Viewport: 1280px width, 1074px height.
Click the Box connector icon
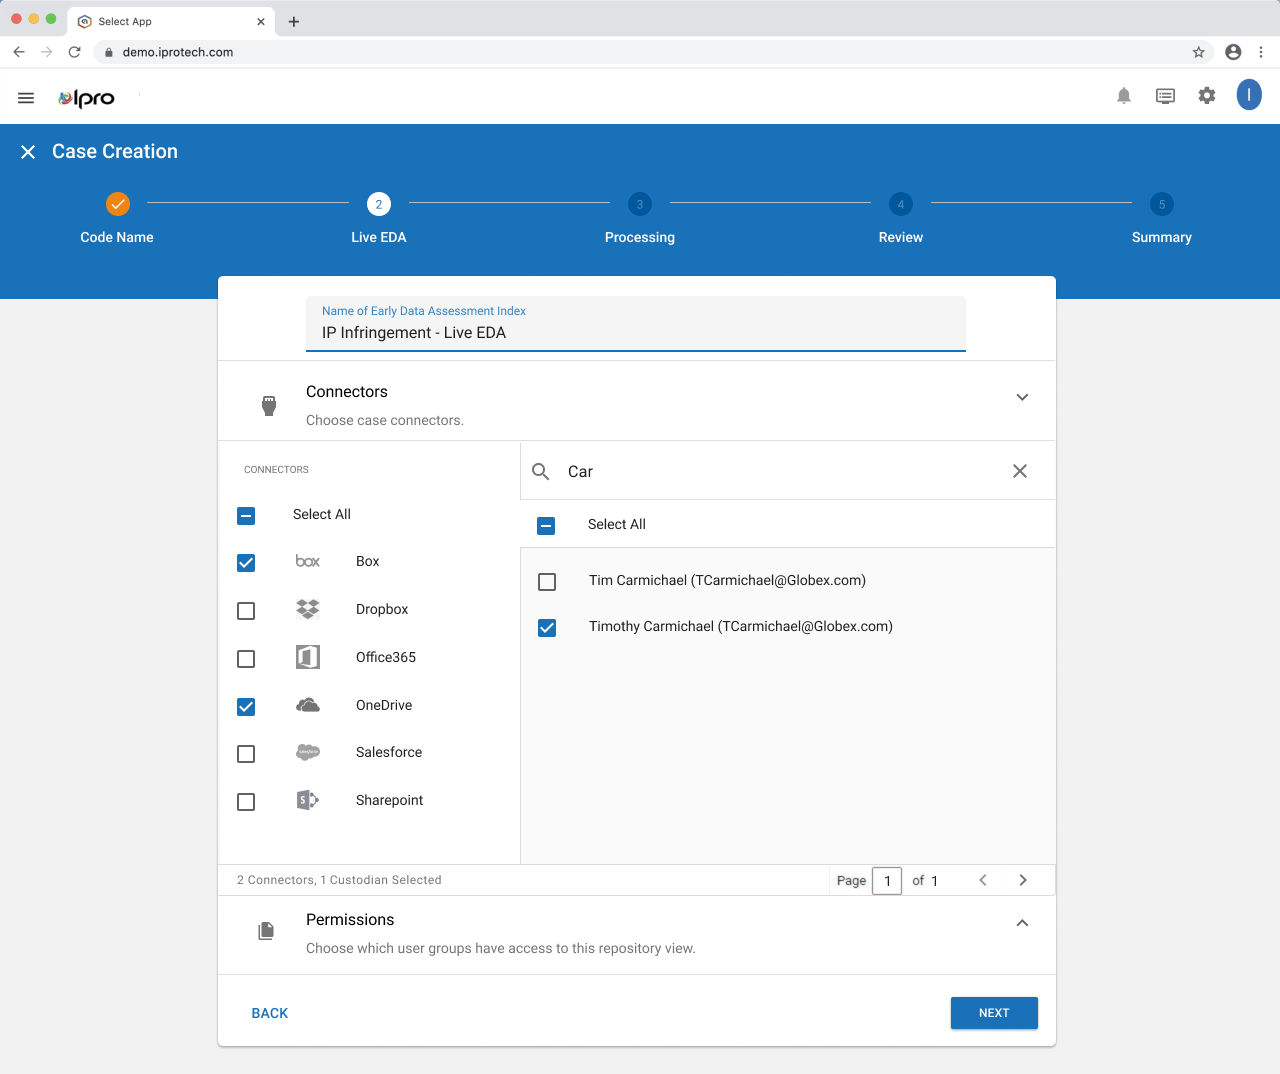(x=307, y=561)
